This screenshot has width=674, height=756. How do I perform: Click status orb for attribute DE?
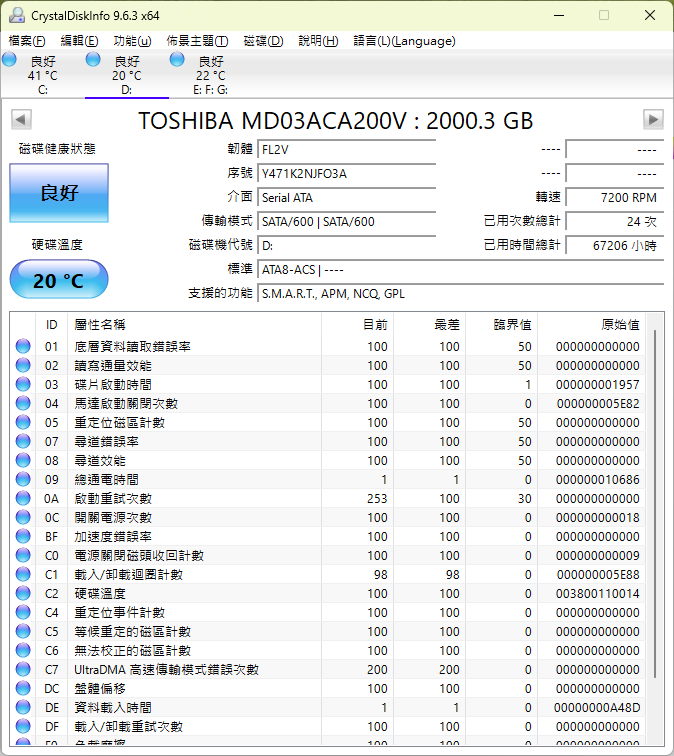click(x=23, y=707)
